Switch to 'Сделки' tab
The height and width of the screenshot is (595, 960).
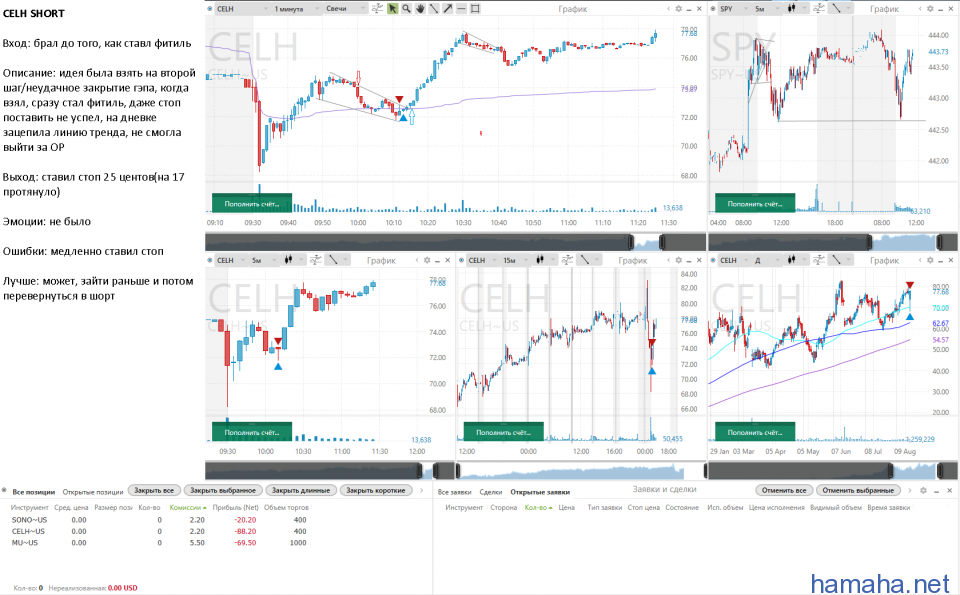(491, 492)
